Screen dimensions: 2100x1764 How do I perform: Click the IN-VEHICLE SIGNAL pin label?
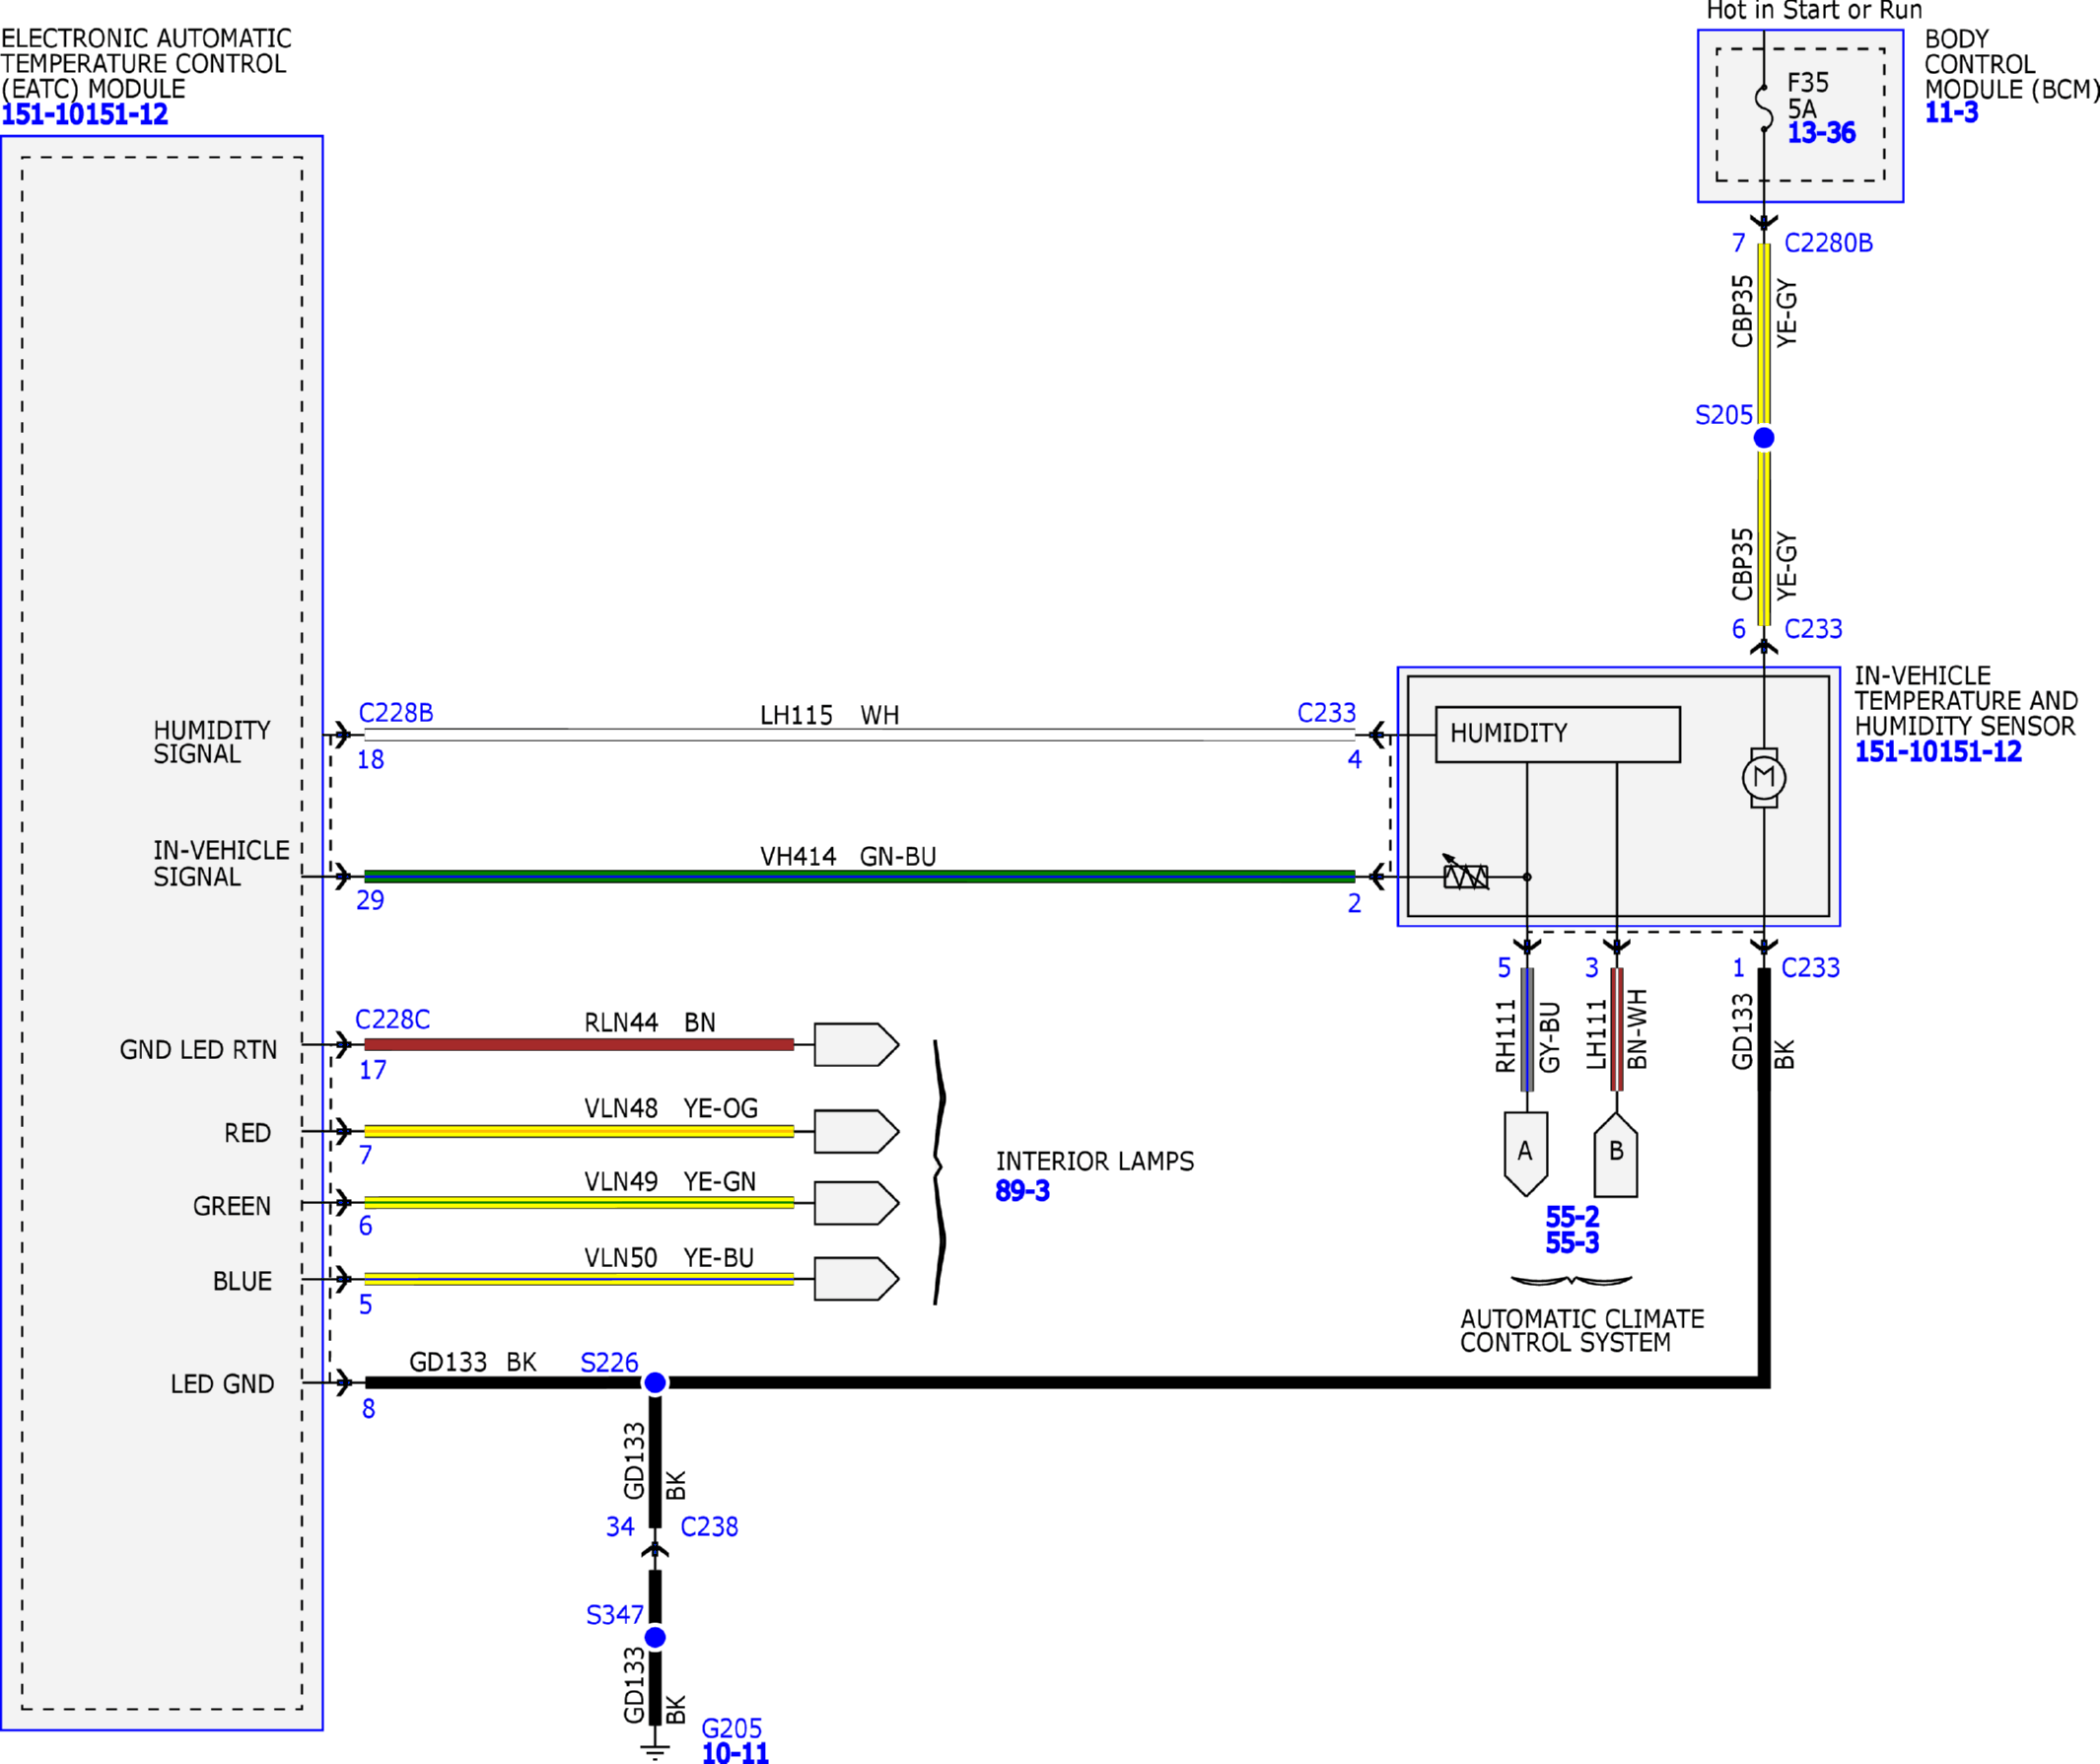tap(221, 863)
